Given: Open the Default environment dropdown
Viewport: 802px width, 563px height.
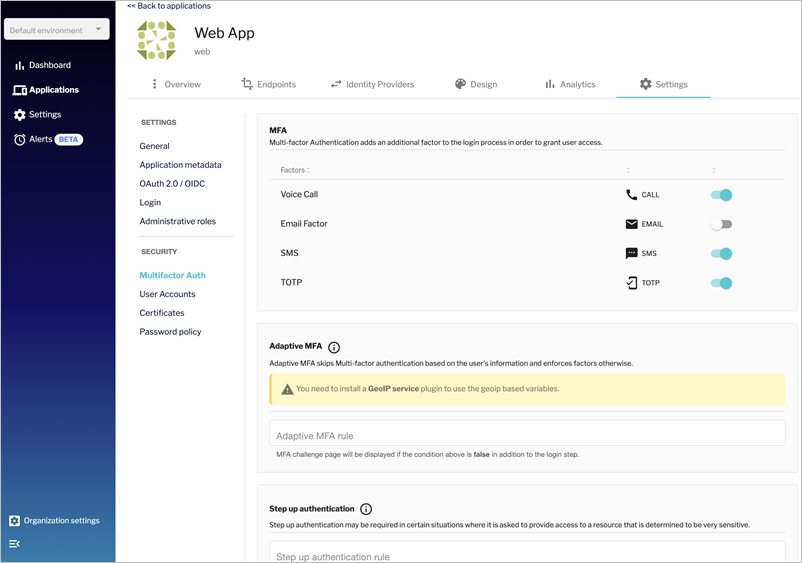Looking at the screenshot, I should 56,30.
